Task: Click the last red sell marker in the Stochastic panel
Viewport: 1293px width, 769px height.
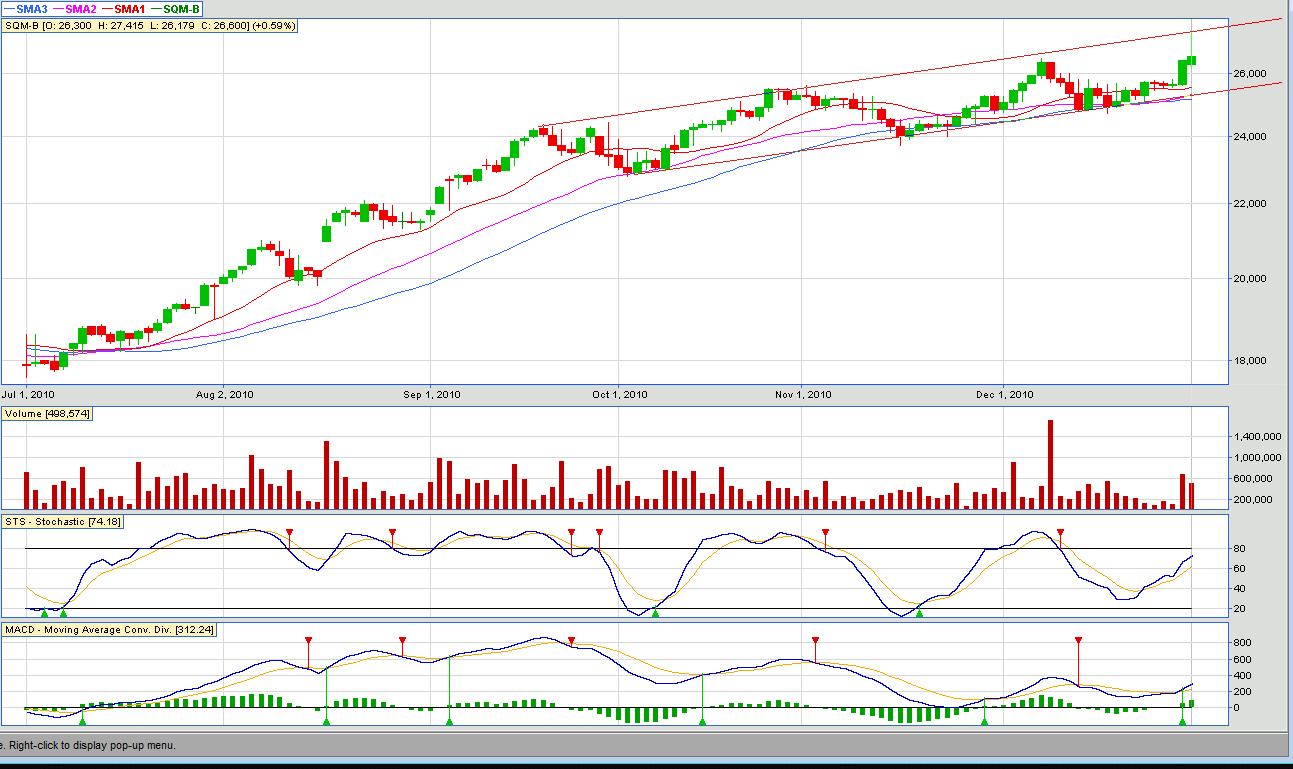Action: point(1060,532)
